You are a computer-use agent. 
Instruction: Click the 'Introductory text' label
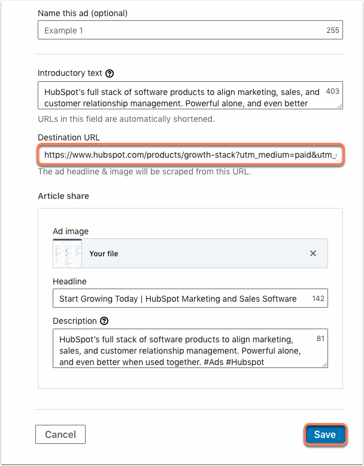pyautogui.click(x=70, y=73)
